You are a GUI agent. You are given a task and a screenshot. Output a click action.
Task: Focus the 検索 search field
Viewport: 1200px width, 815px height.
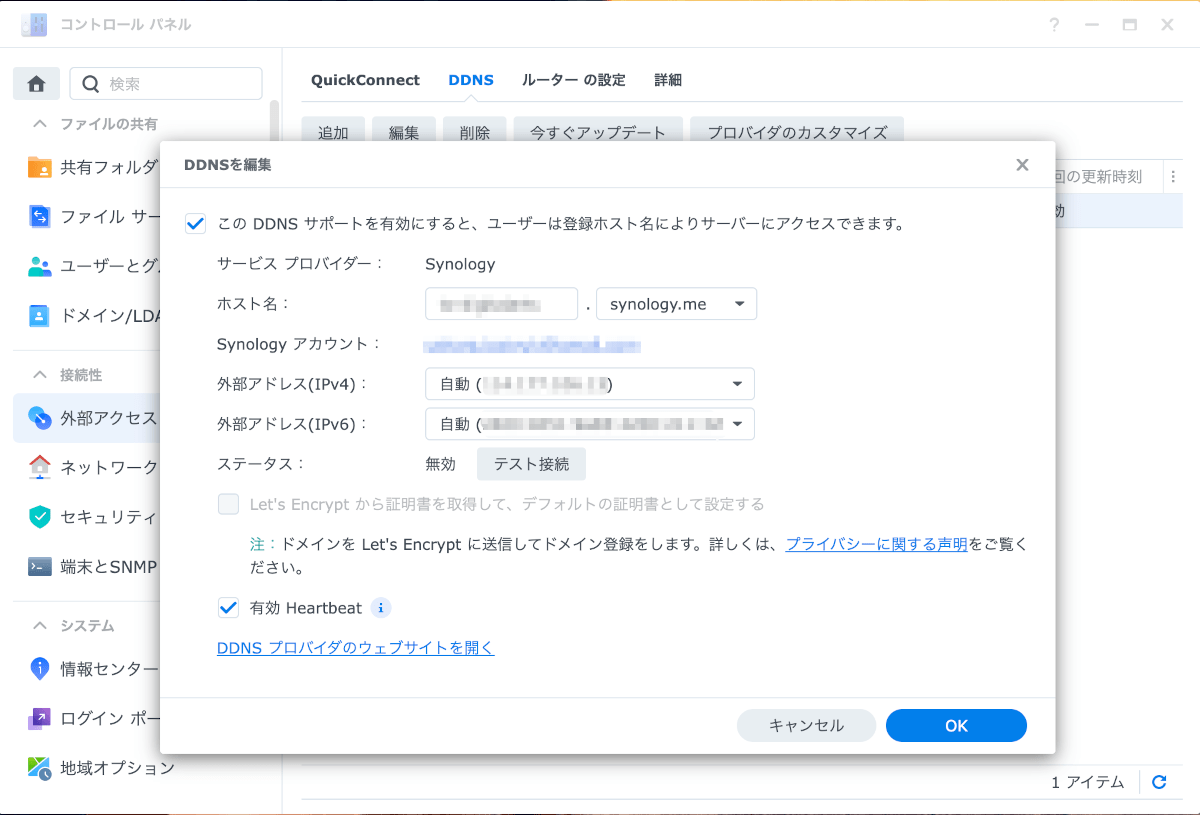166,84
